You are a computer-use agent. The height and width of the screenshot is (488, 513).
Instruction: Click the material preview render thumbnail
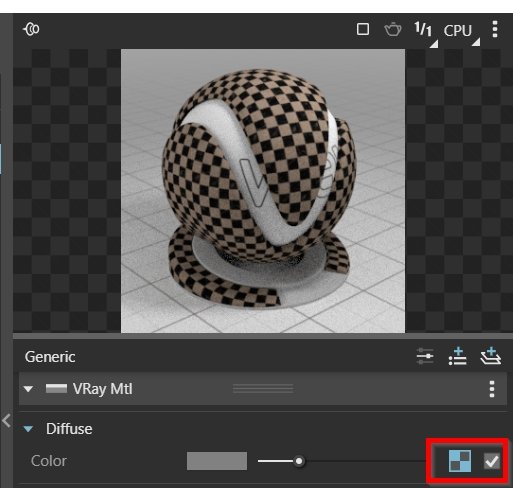263,191
